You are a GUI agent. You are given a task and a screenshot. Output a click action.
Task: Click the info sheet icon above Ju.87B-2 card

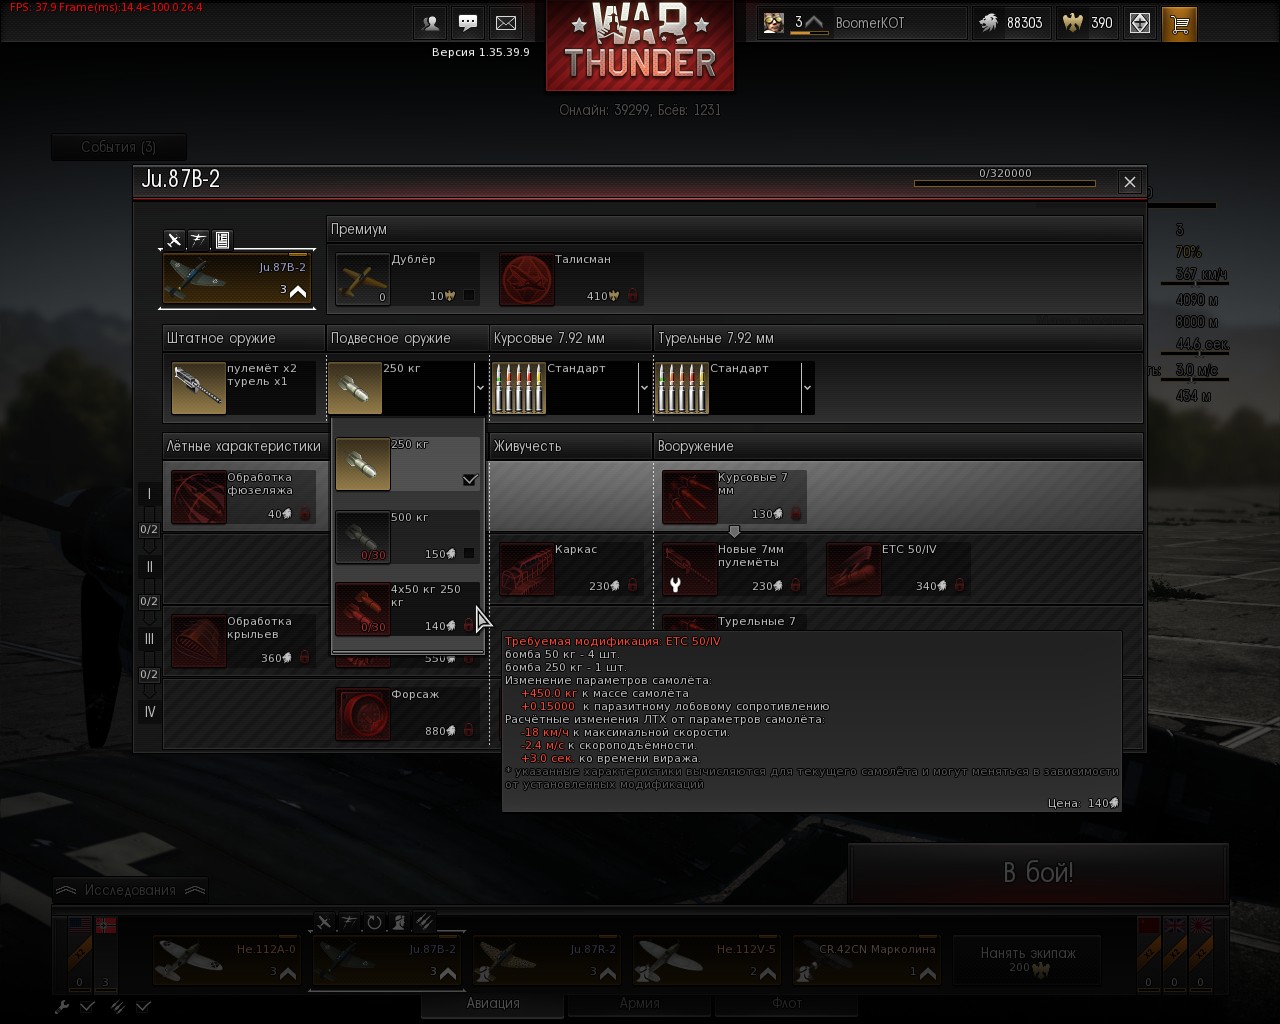point(222,240)
